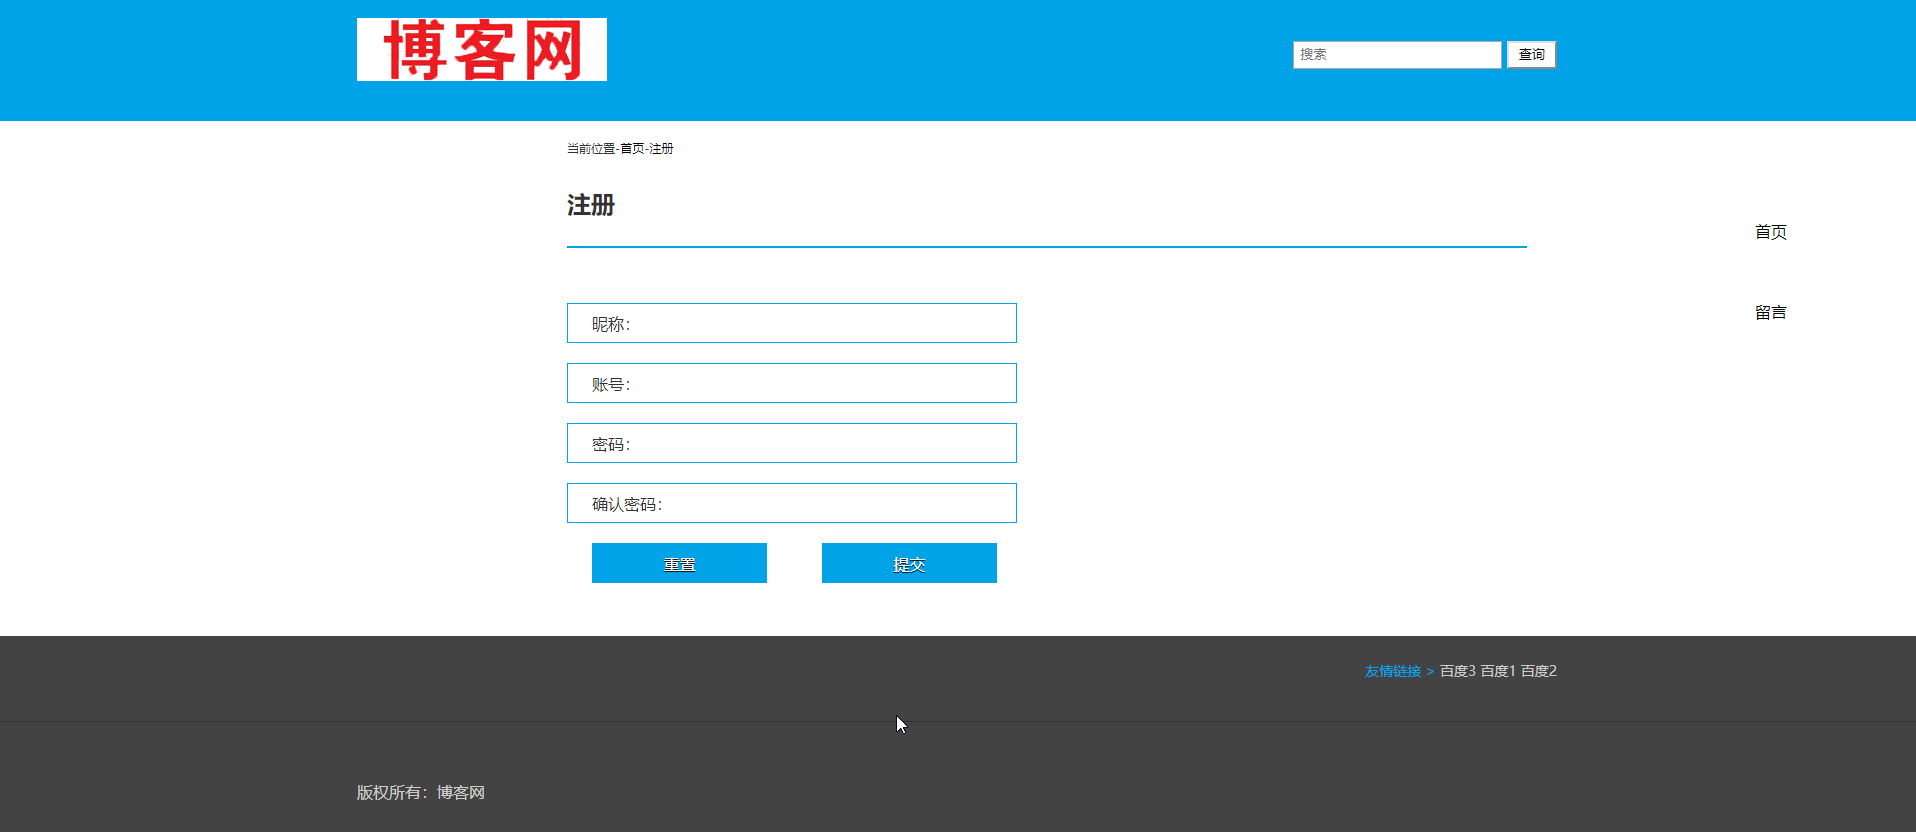1916x833 pixels.
Task: Click the 友情链接 footer label
Action: (1392, 672)
